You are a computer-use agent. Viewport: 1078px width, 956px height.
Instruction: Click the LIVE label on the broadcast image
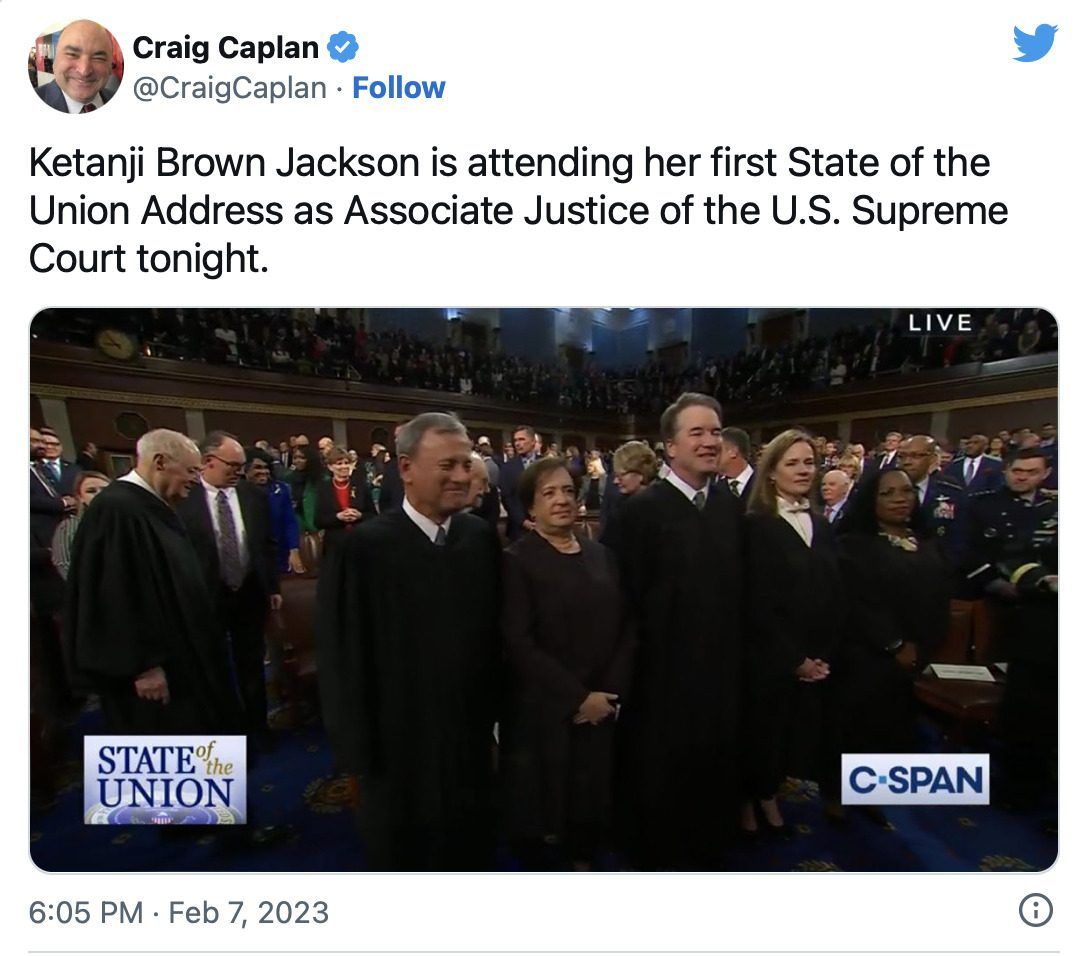tap(940, 322)
